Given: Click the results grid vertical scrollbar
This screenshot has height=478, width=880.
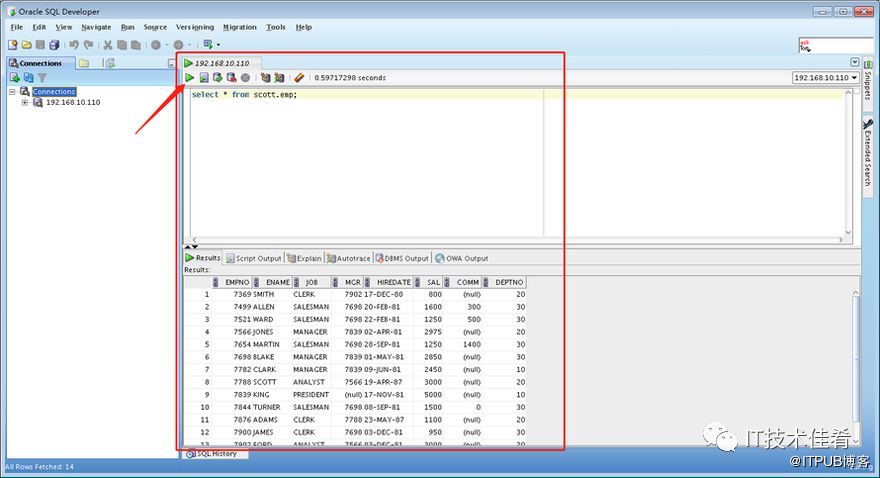Looking at the screenshot, I should pyautogui.click(x=855, y=366).
